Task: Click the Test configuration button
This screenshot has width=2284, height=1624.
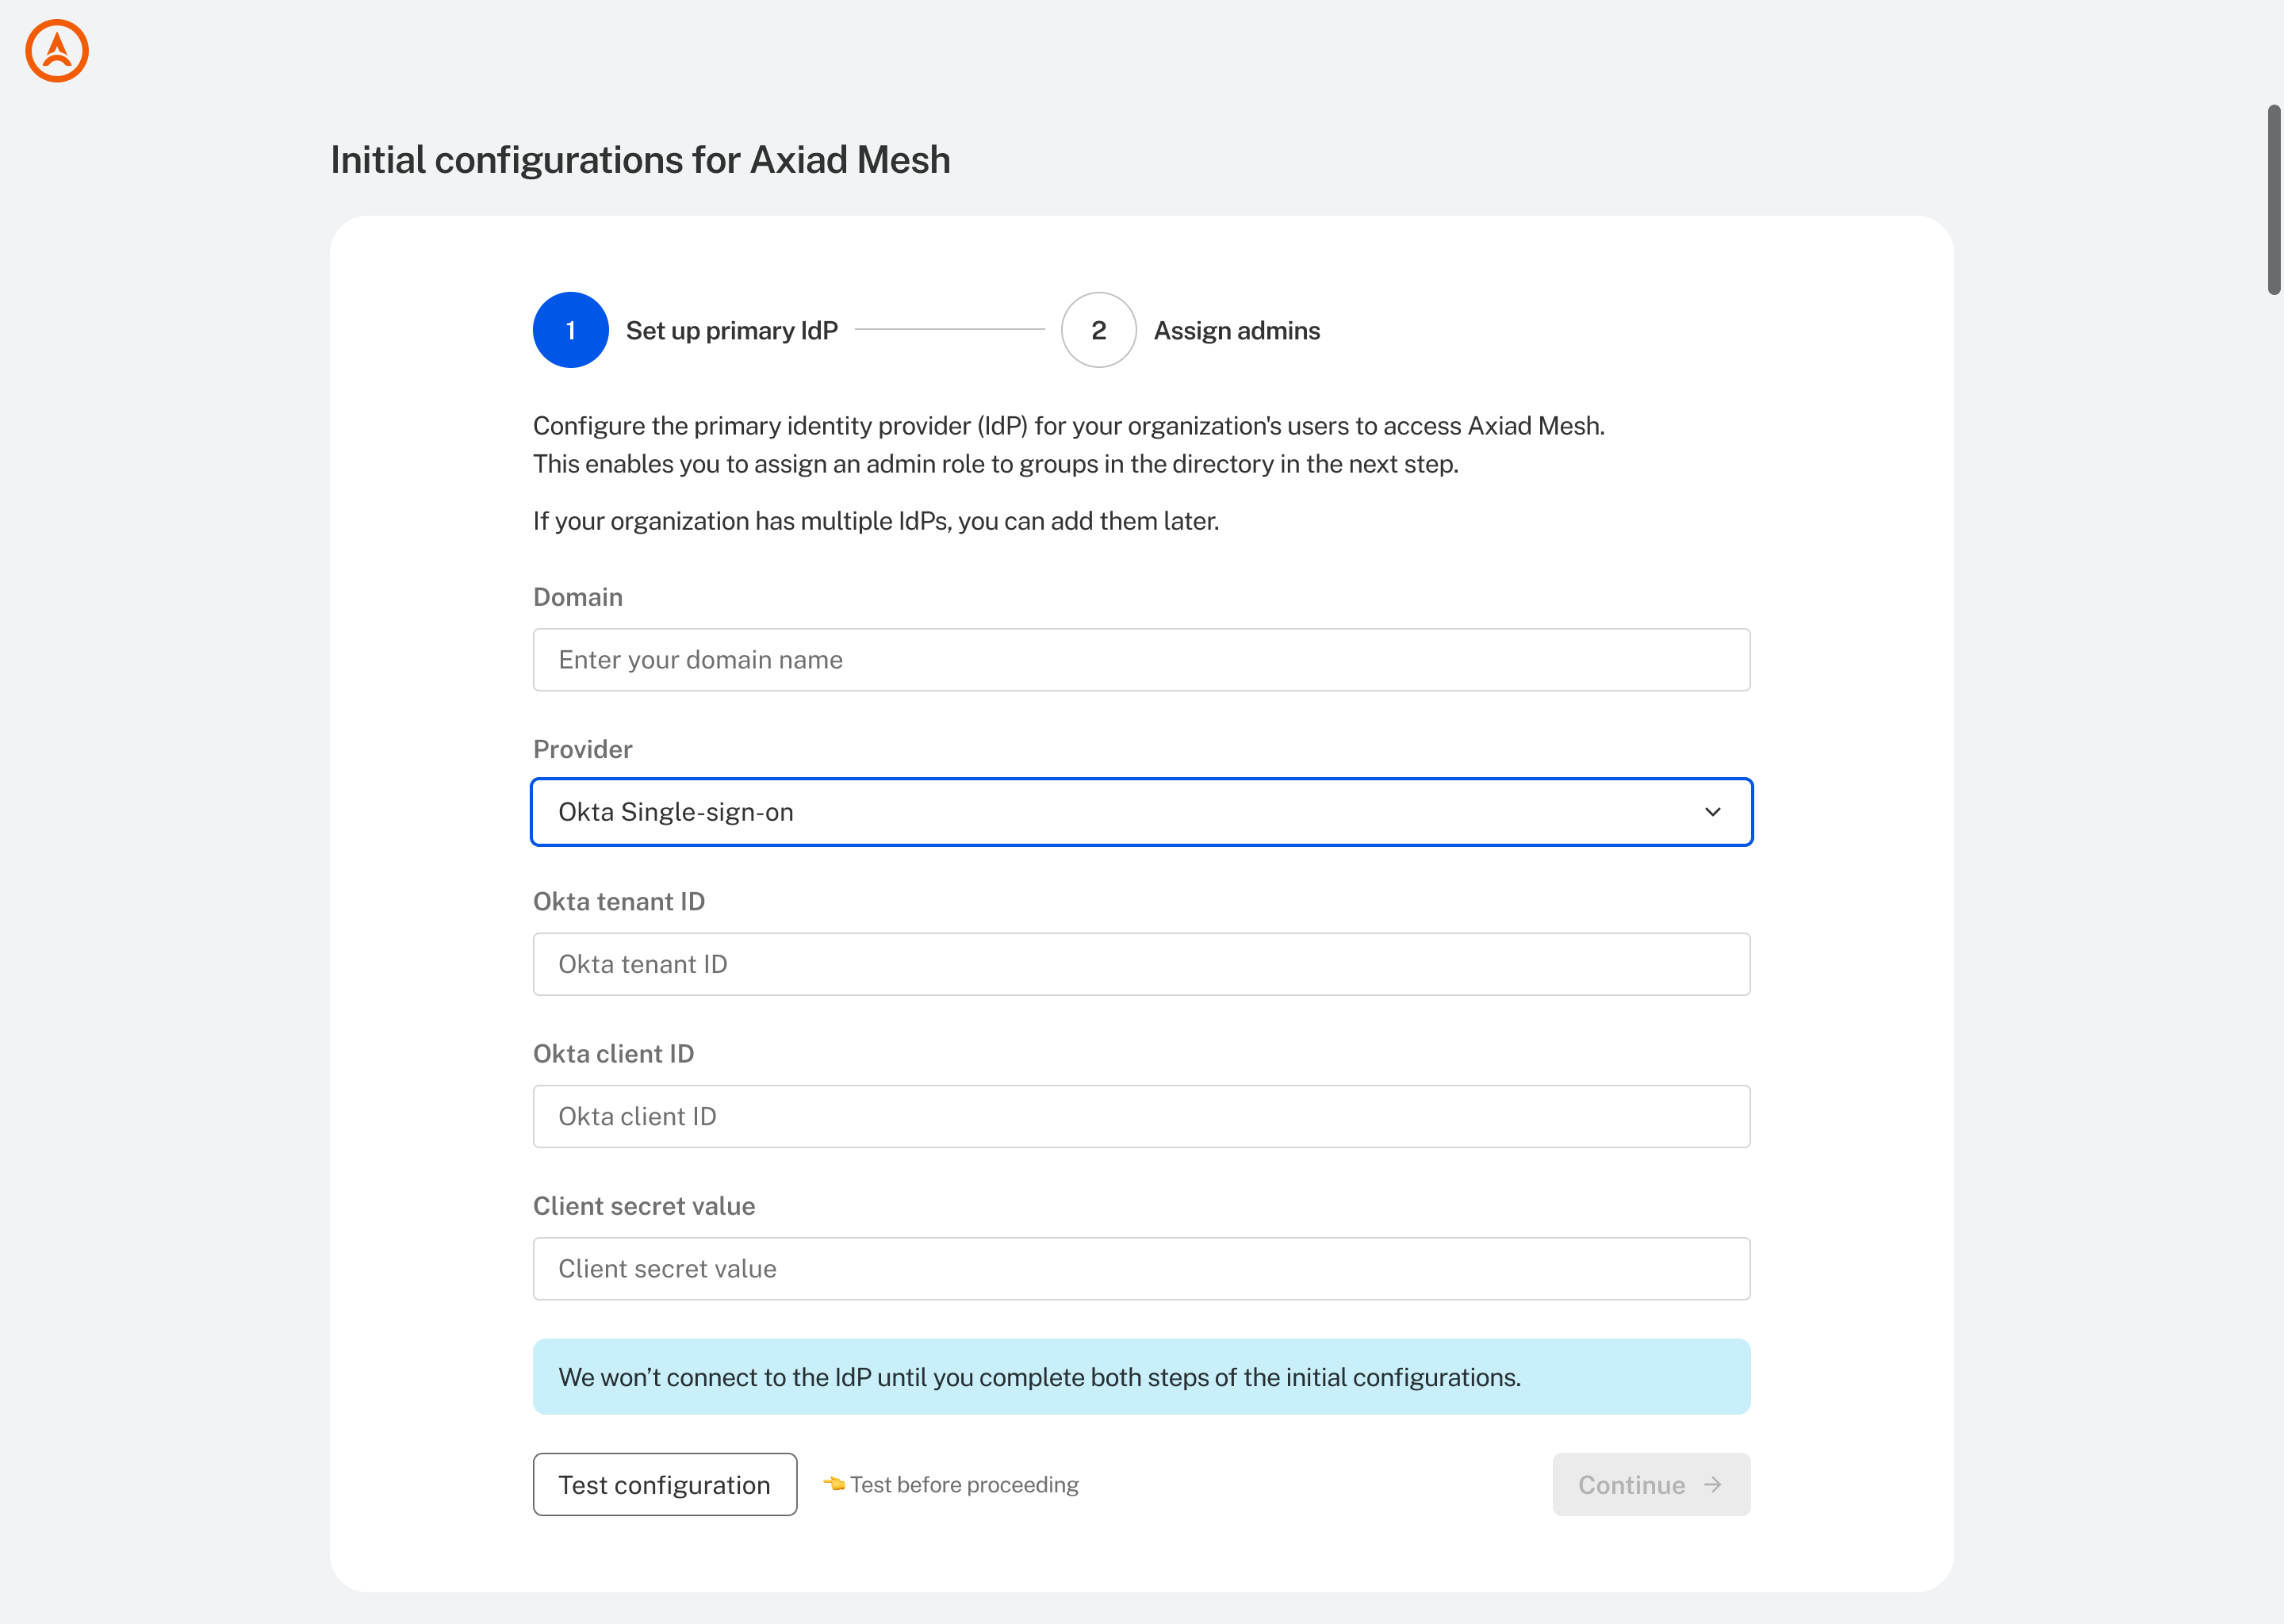Action: coord(665,1485)
